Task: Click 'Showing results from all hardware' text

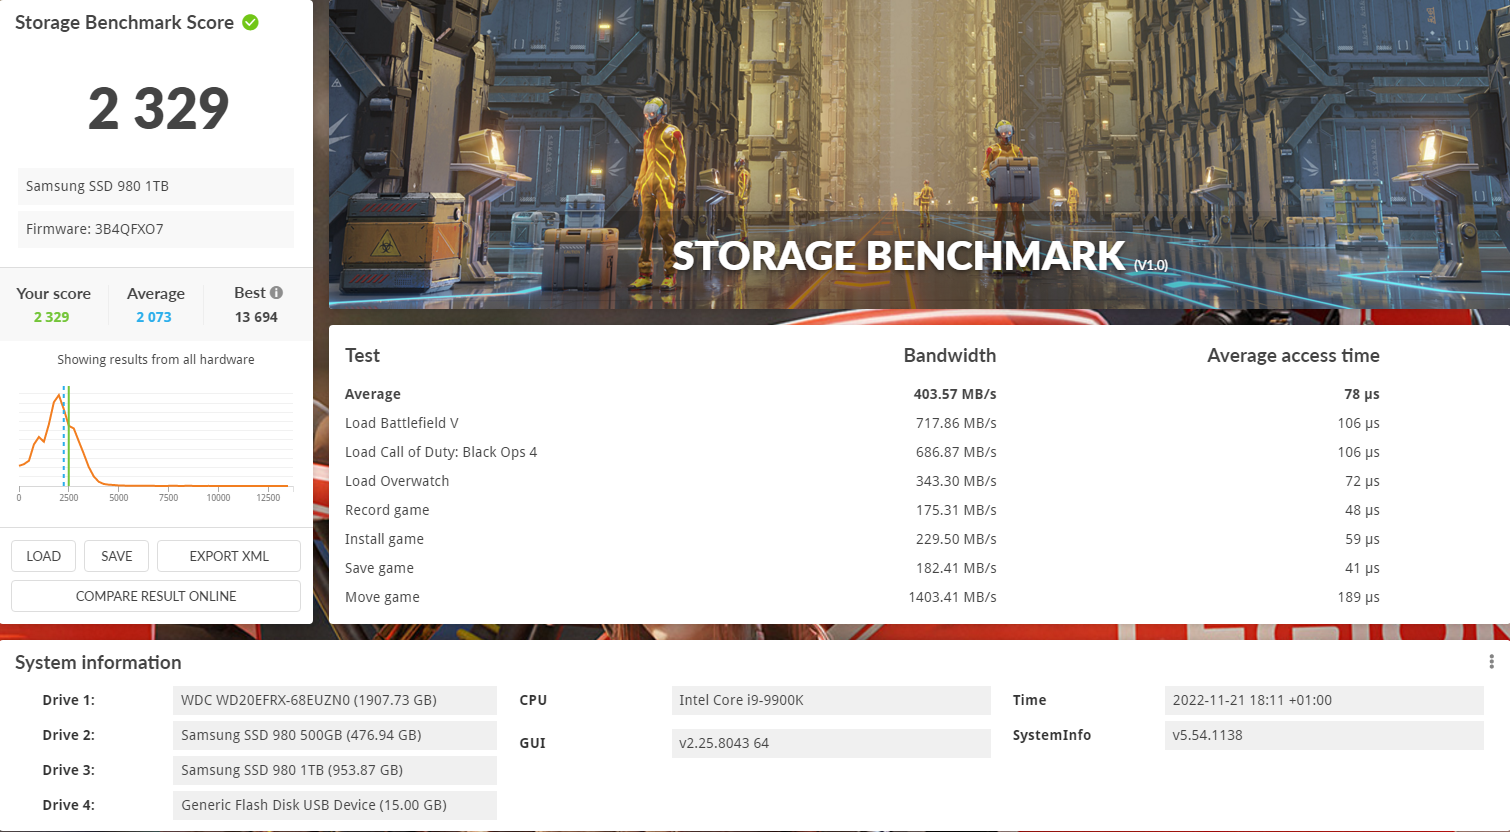Action: 156,360
